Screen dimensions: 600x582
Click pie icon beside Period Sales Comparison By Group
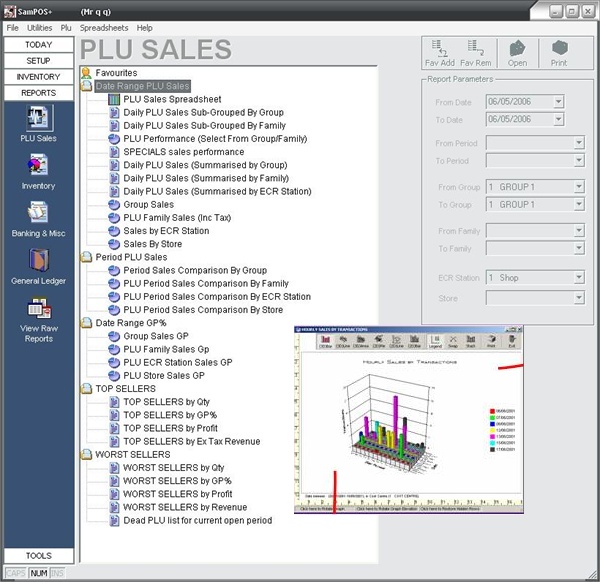point(114,271)
